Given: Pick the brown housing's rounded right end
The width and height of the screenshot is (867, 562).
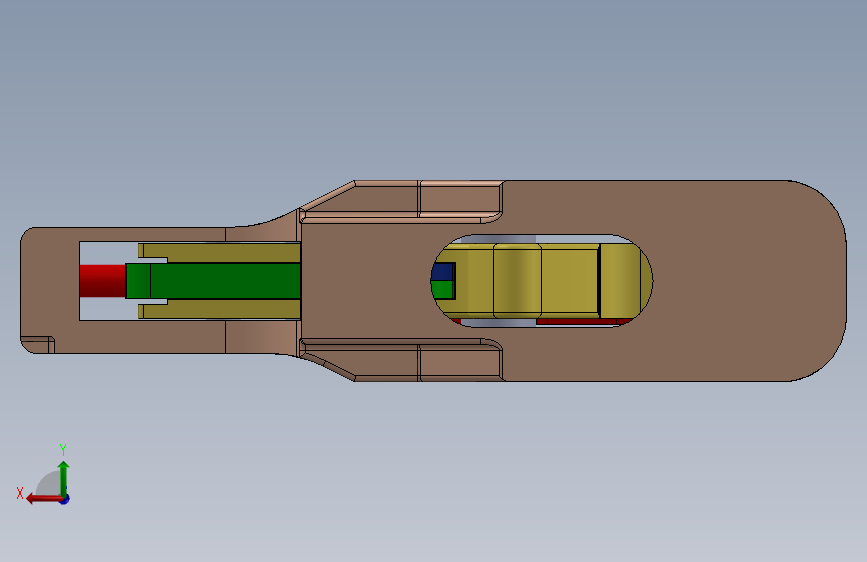Looking at the screenshot, I should [x=817, y=281].
